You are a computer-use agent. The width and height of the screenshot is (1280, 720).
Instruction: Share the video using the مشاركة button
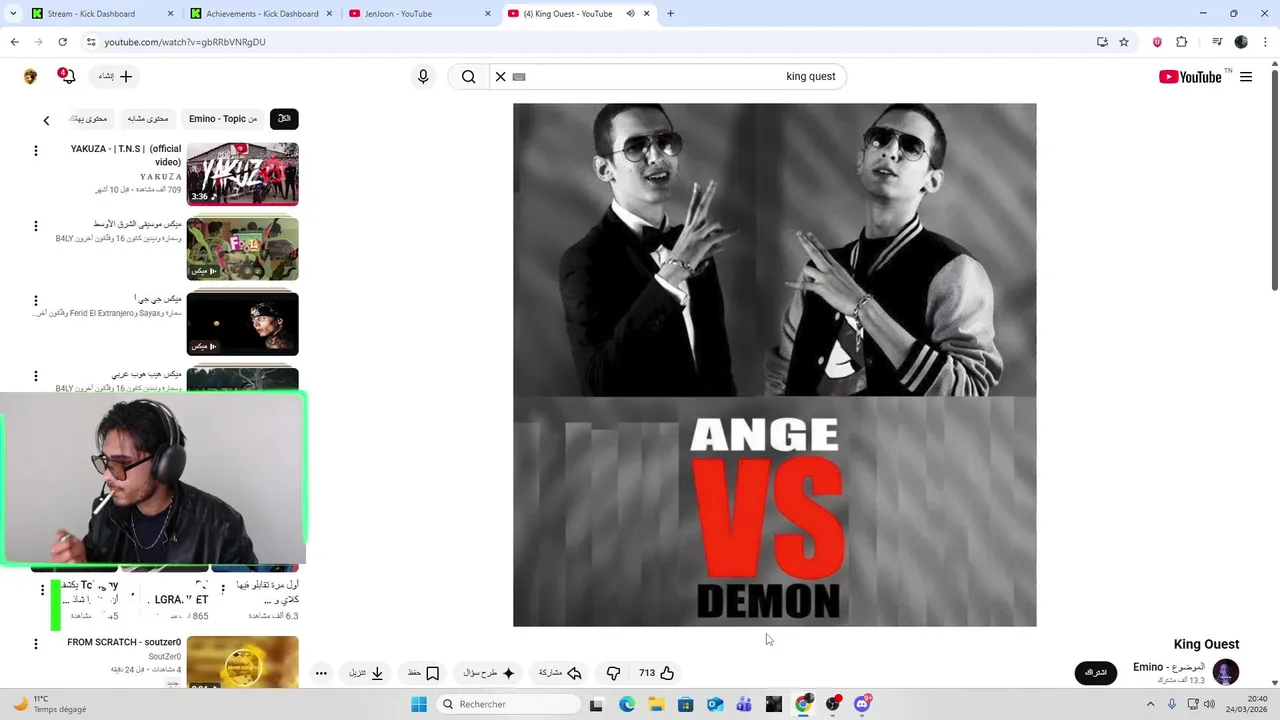click(560, 673)
